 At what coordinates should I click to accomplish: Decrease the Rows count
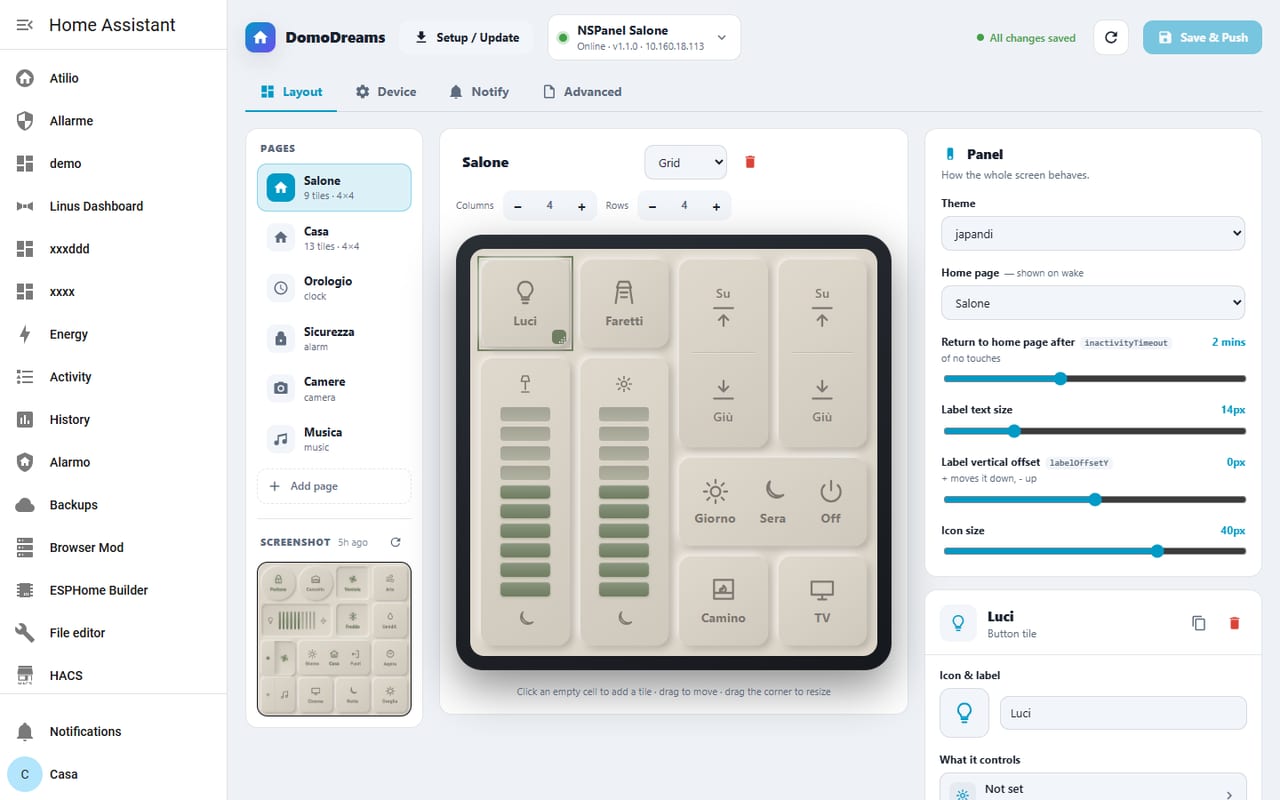pyautogui.click(x=652, y=206)
